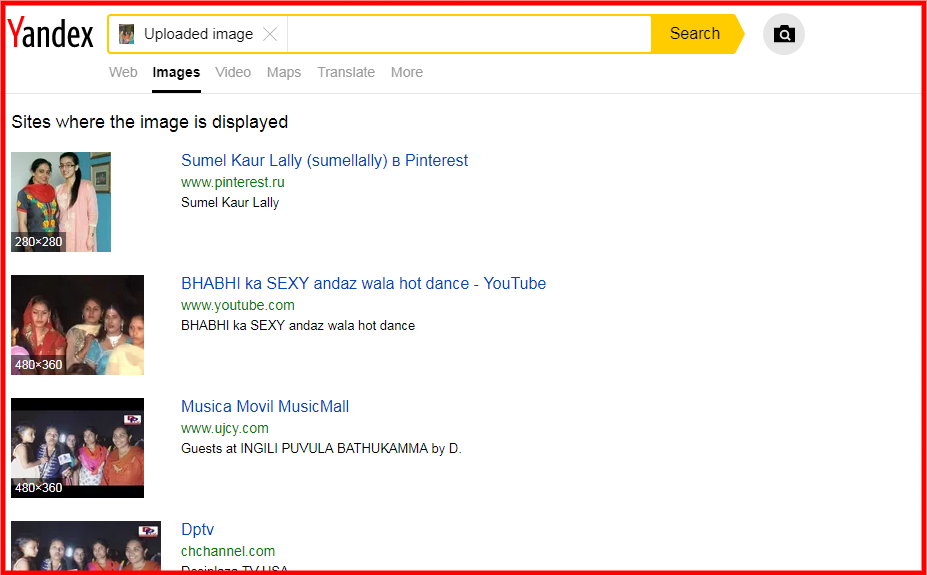
Task: Click 'Uploaded image' label in search box
Action: point(199,34)
